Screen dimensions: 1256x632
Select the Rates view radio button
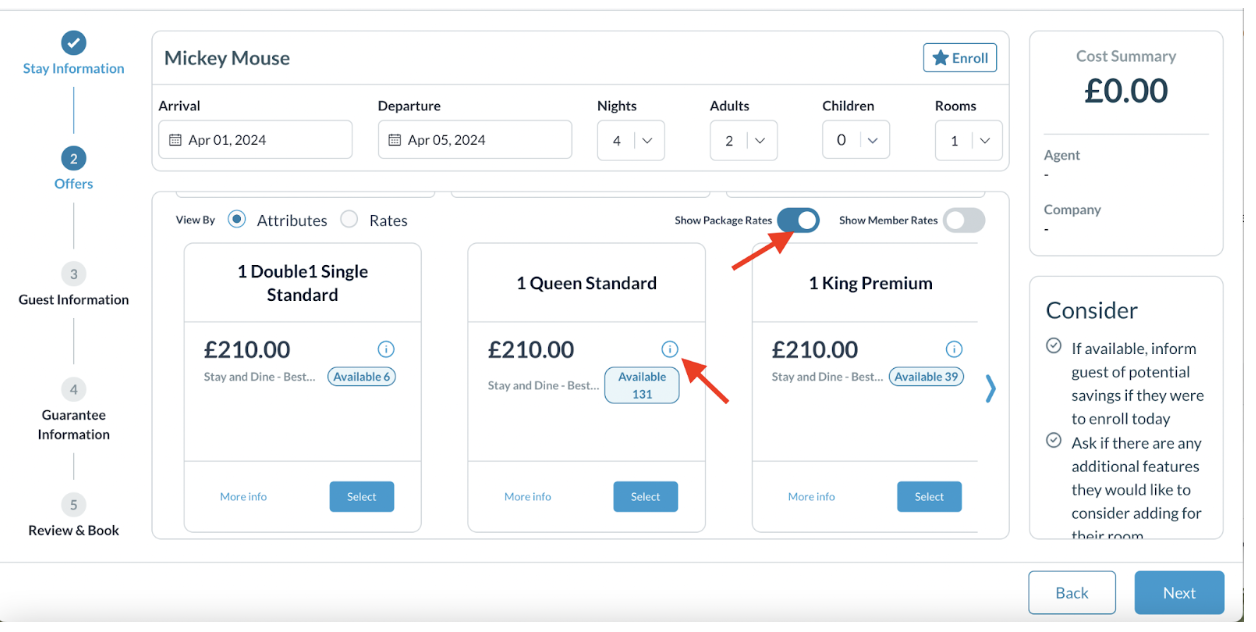coord(349,220)
